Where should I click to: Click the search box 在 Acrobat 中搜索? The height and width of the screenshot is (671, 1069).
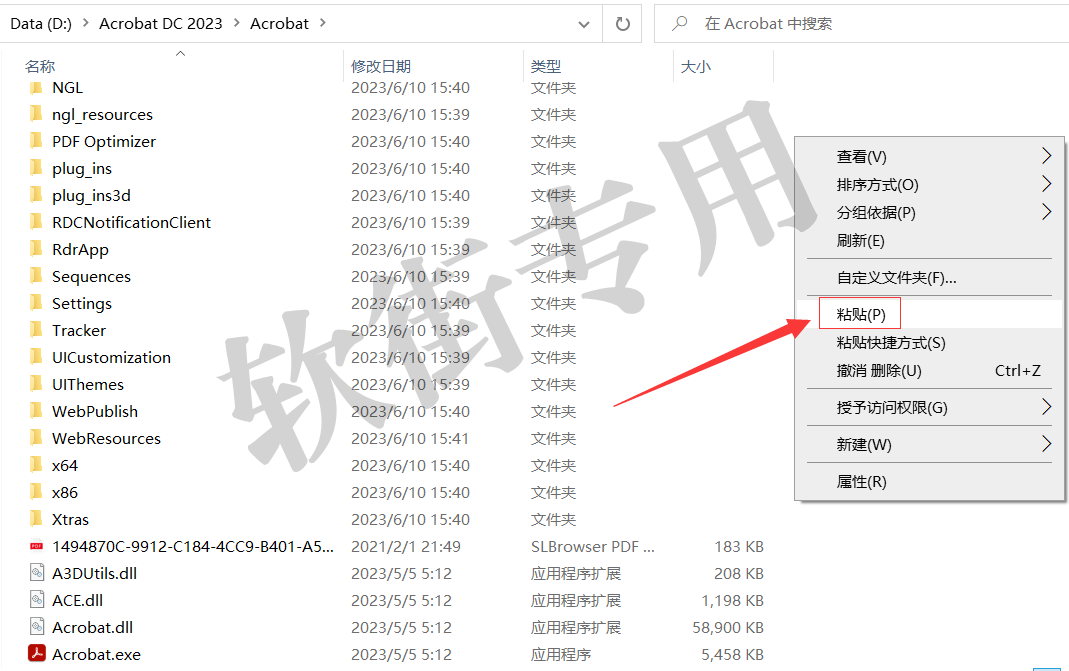[x=860, y=23]
